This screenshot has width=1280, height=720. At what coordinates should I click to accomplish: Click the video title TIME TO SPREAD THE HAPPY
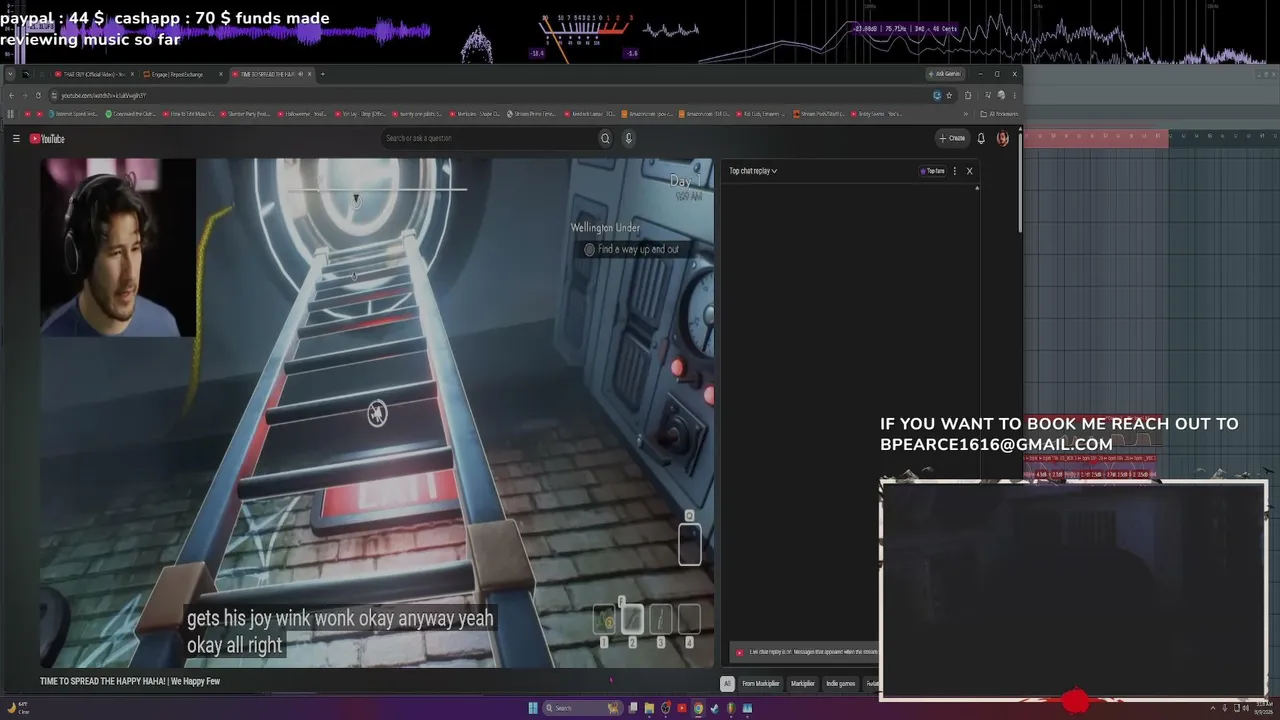[130, 681]
